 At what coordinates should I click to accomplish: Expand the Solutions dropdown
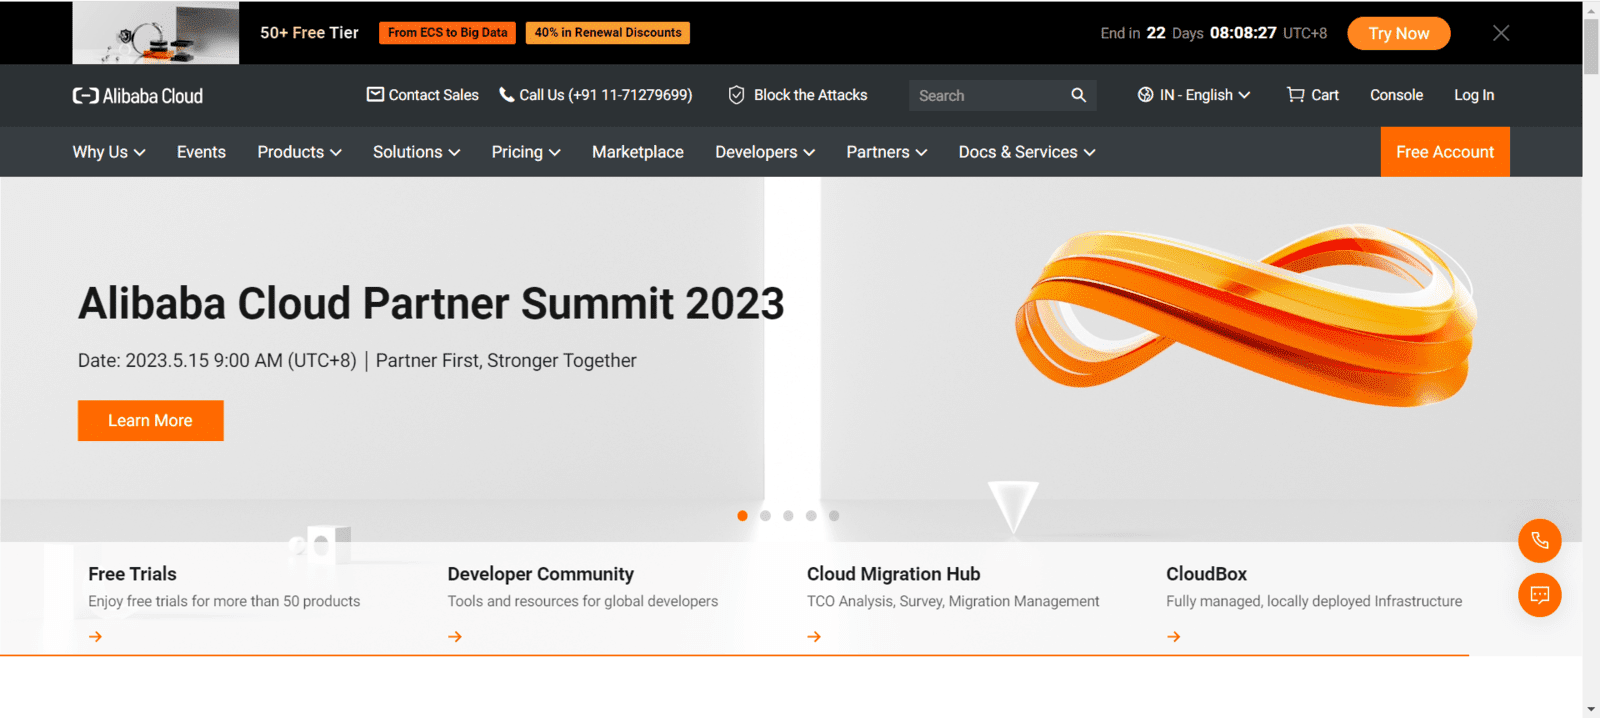[x=416, y=152]
